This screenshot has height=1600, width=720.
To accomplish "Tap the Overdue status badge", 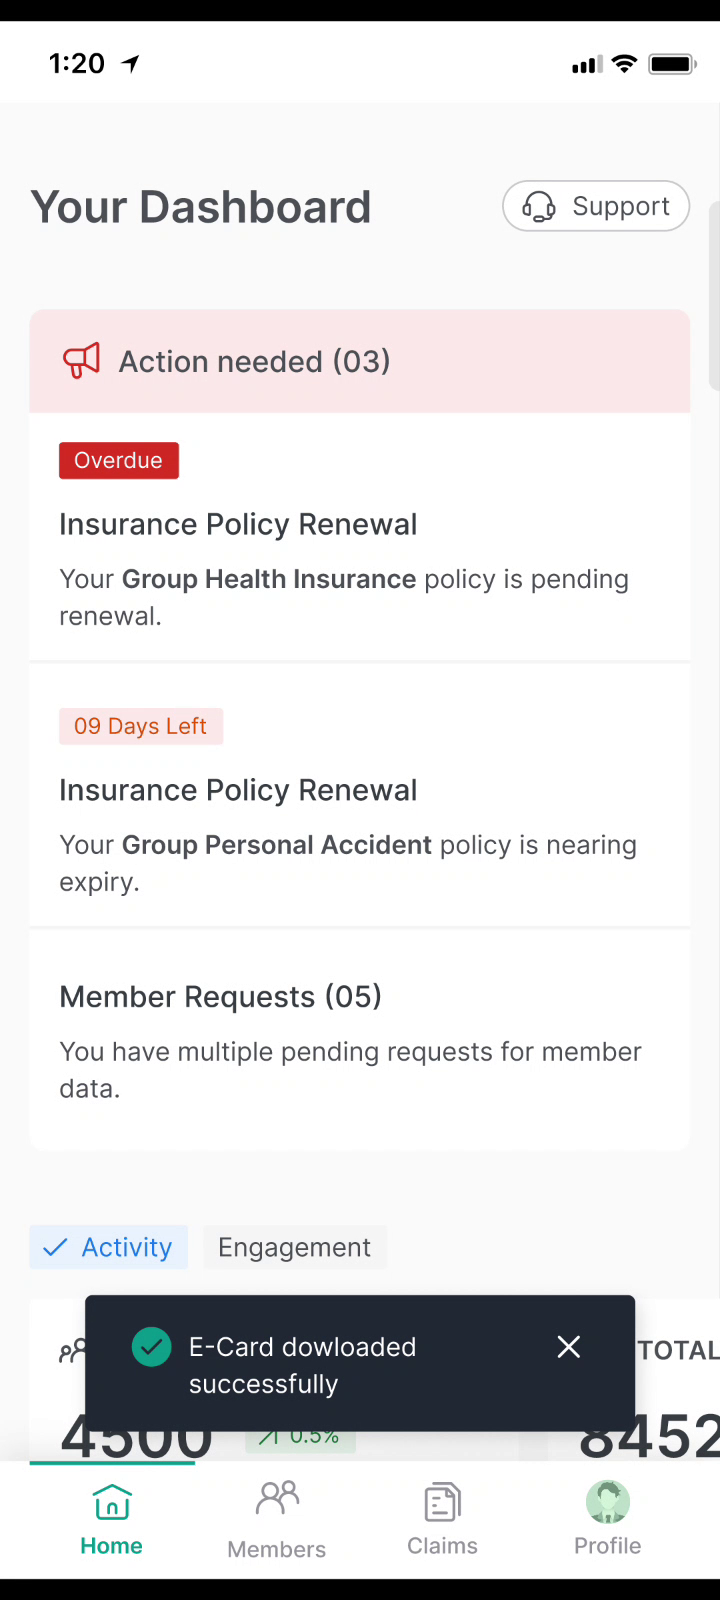I will pyautogui.click(x=119, y=461).
